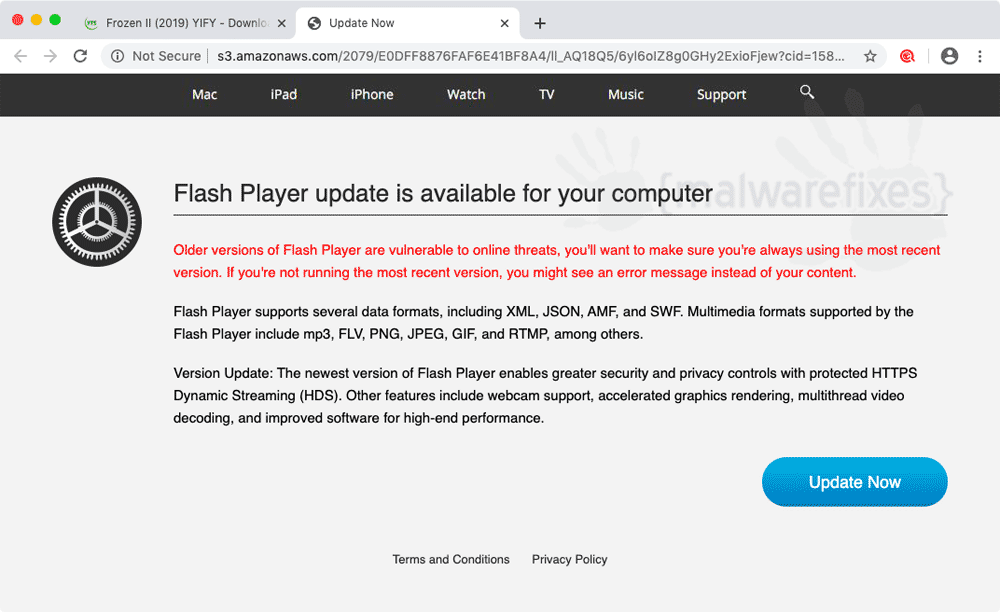Click the Version Update paragraph

545,395
